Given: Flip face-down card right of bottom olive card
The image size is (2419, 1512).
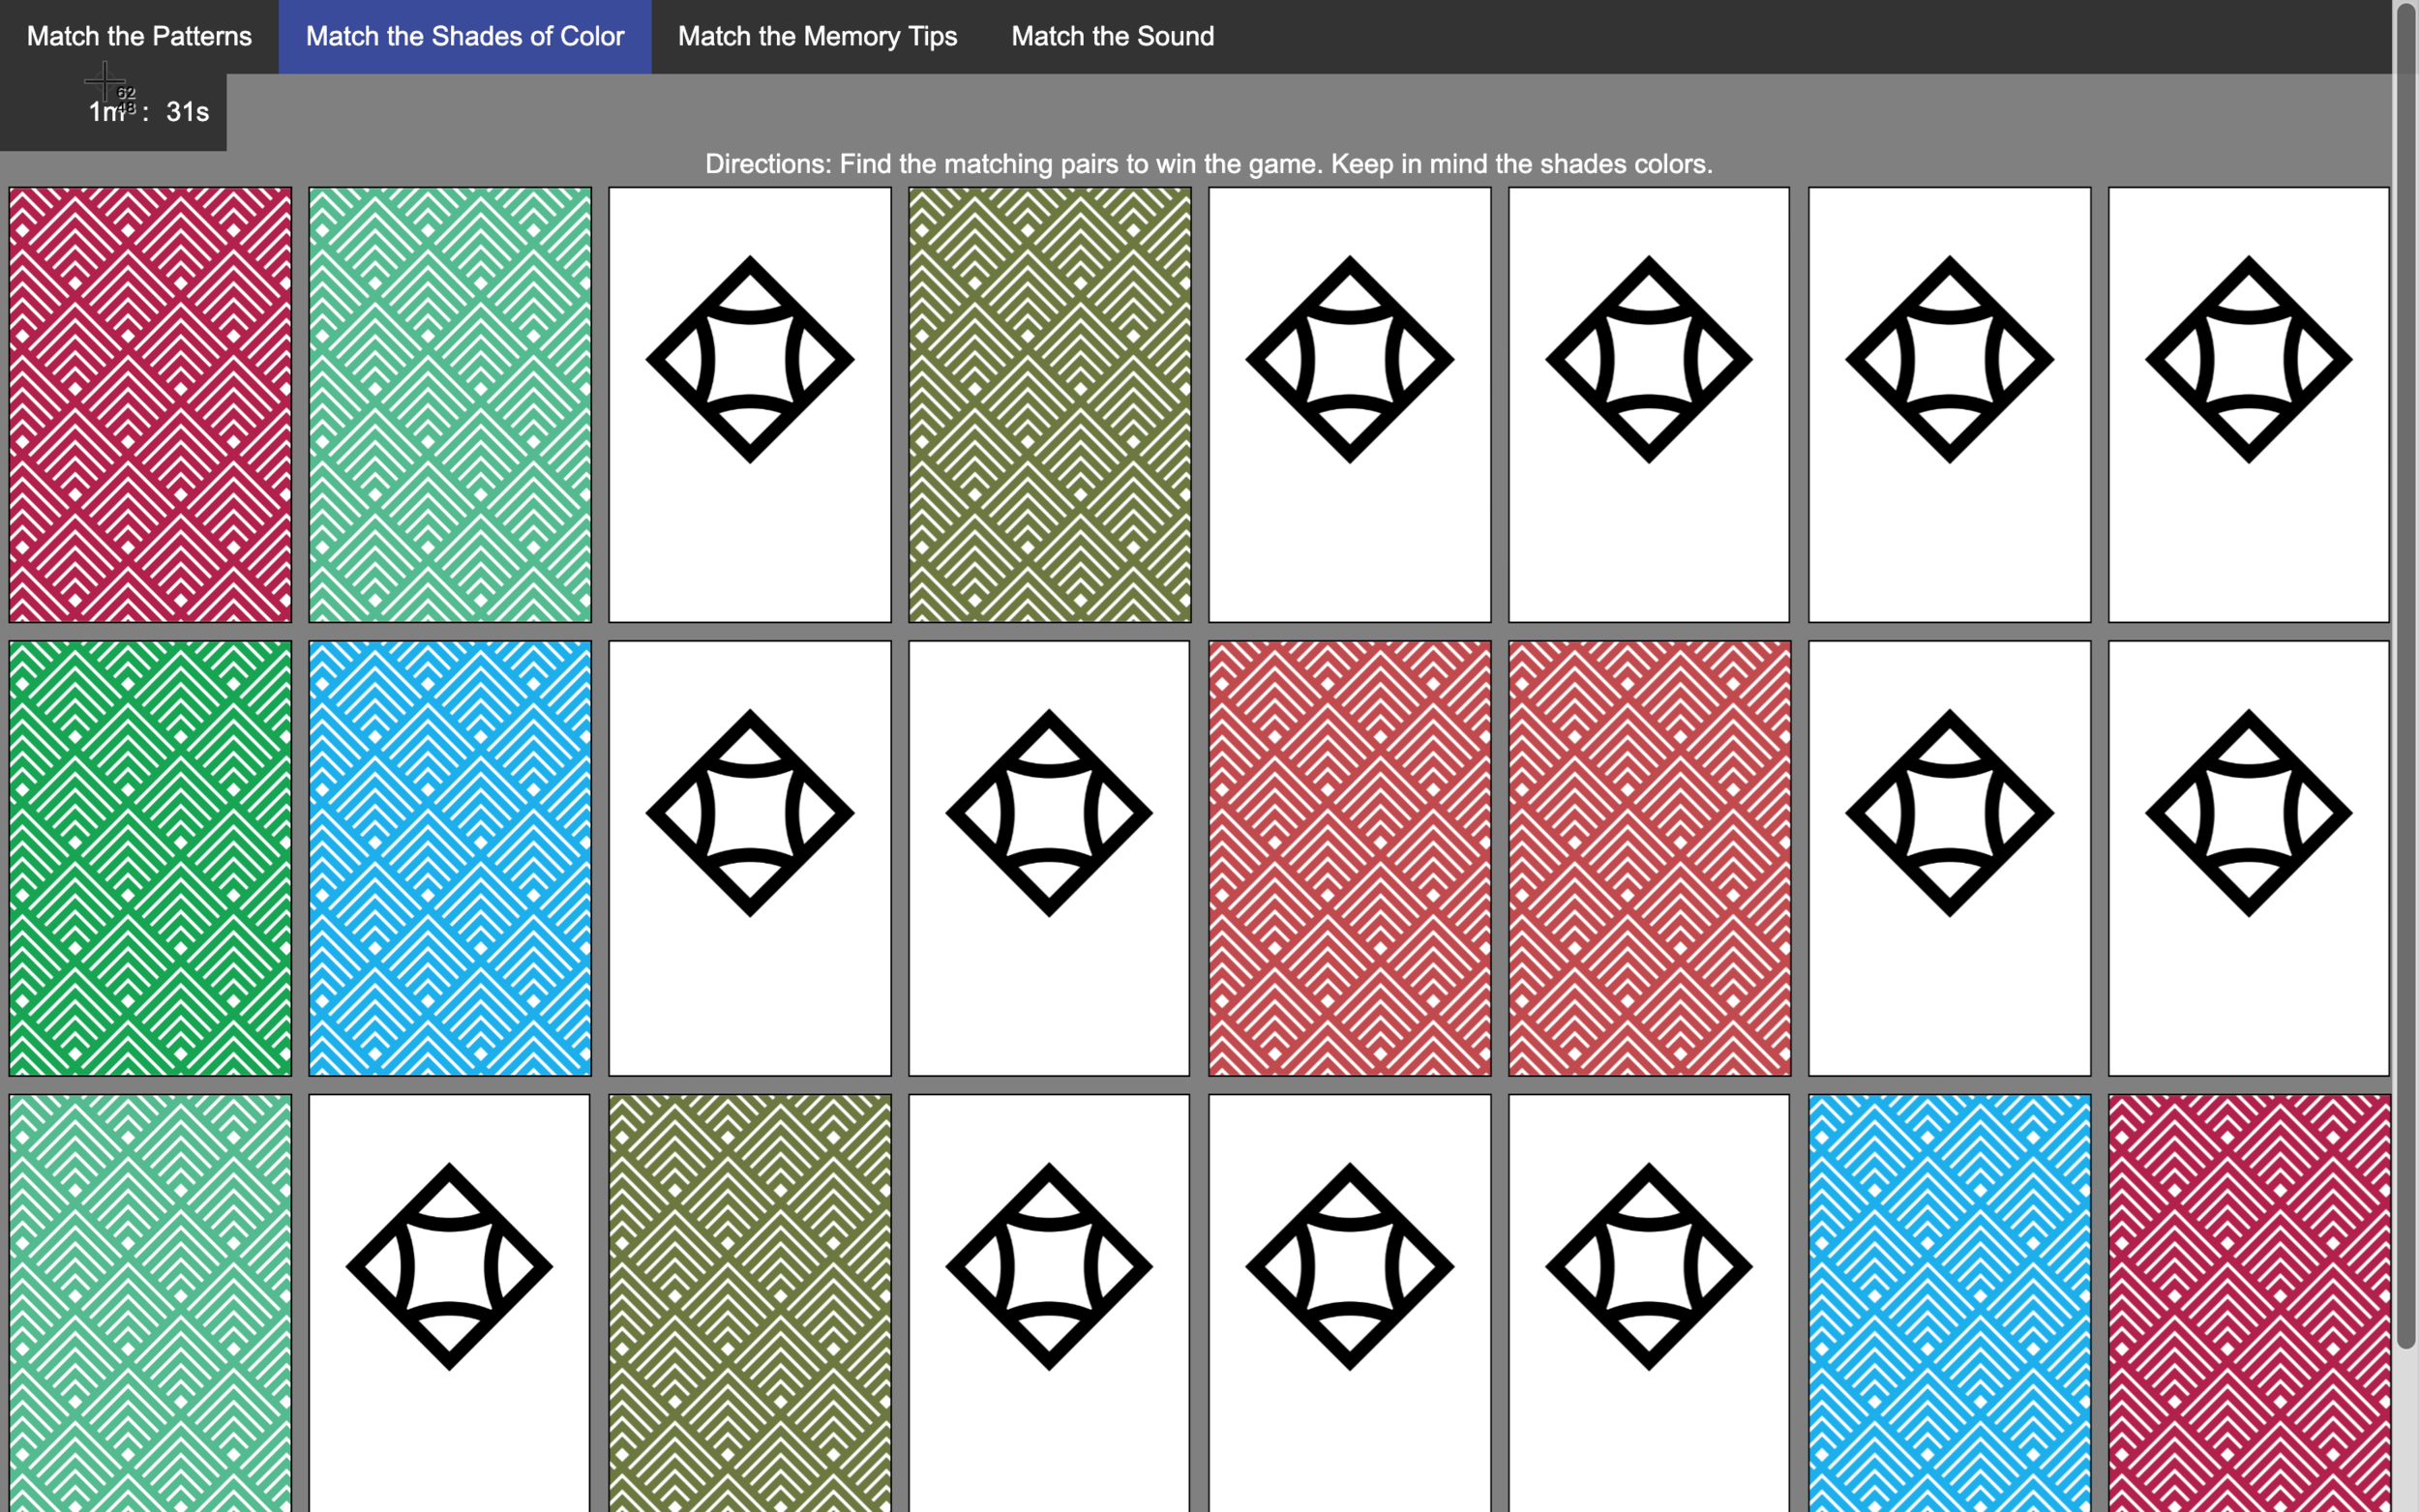Looking at the screenshot, I should [1049, 1300].
